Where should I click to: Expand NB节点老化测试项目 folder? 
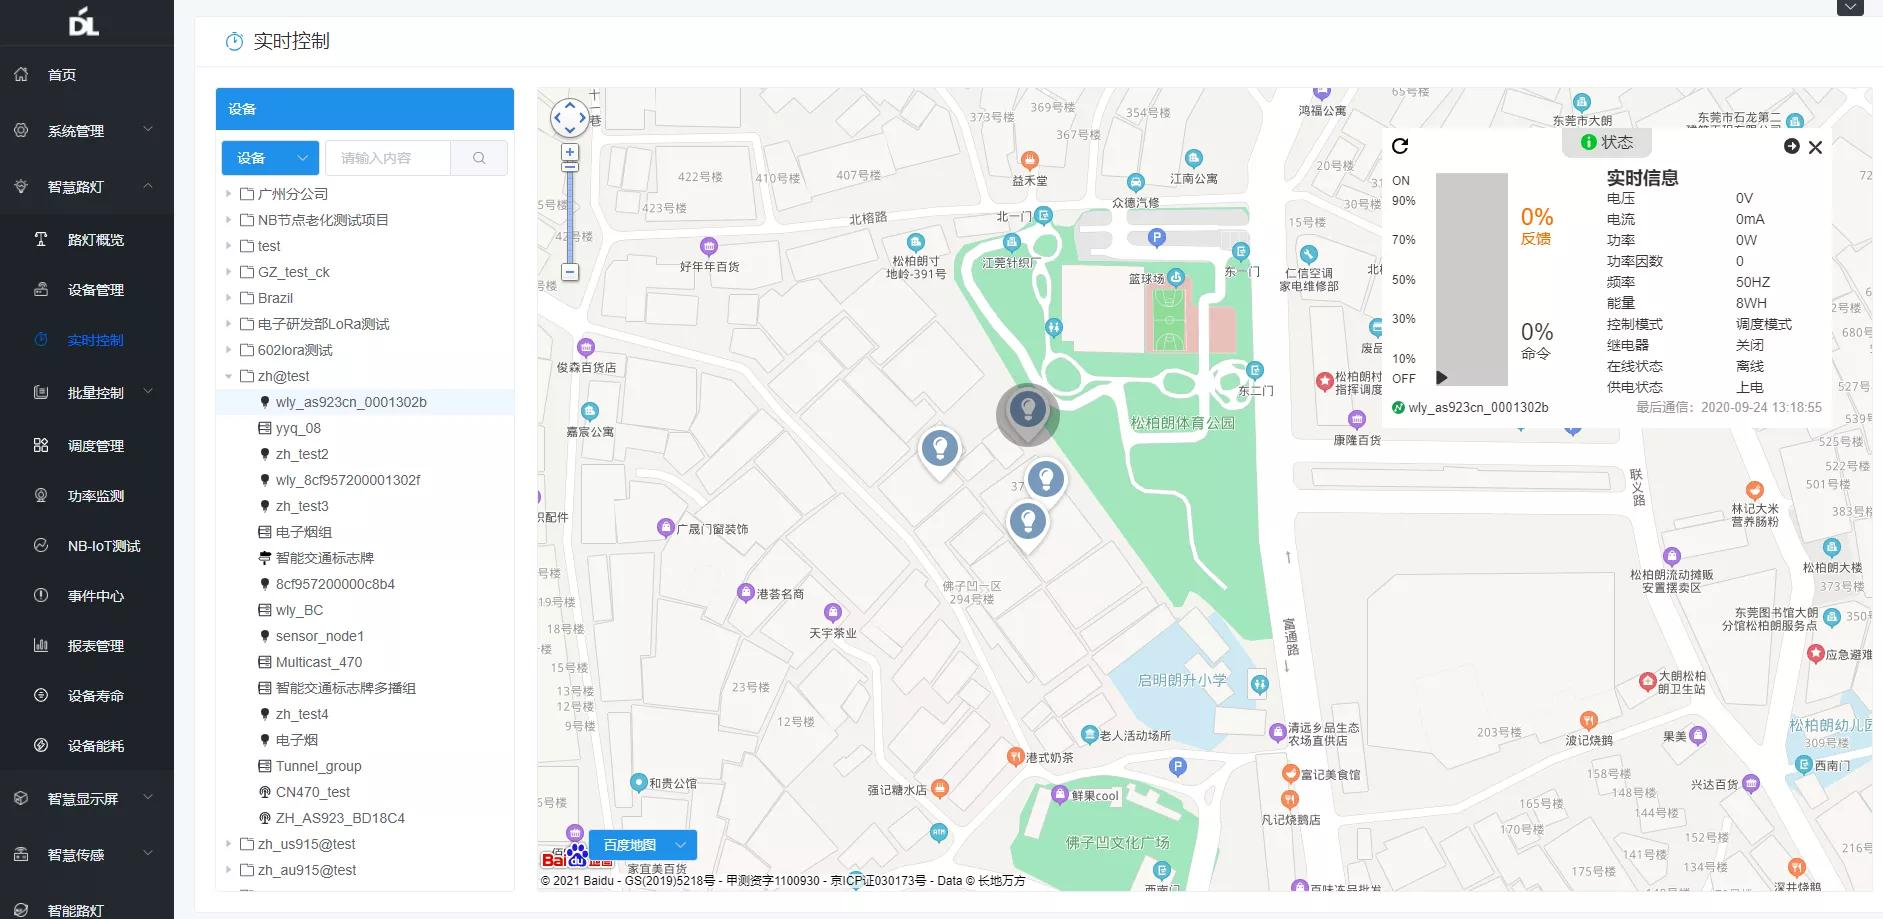click(229, 220)
